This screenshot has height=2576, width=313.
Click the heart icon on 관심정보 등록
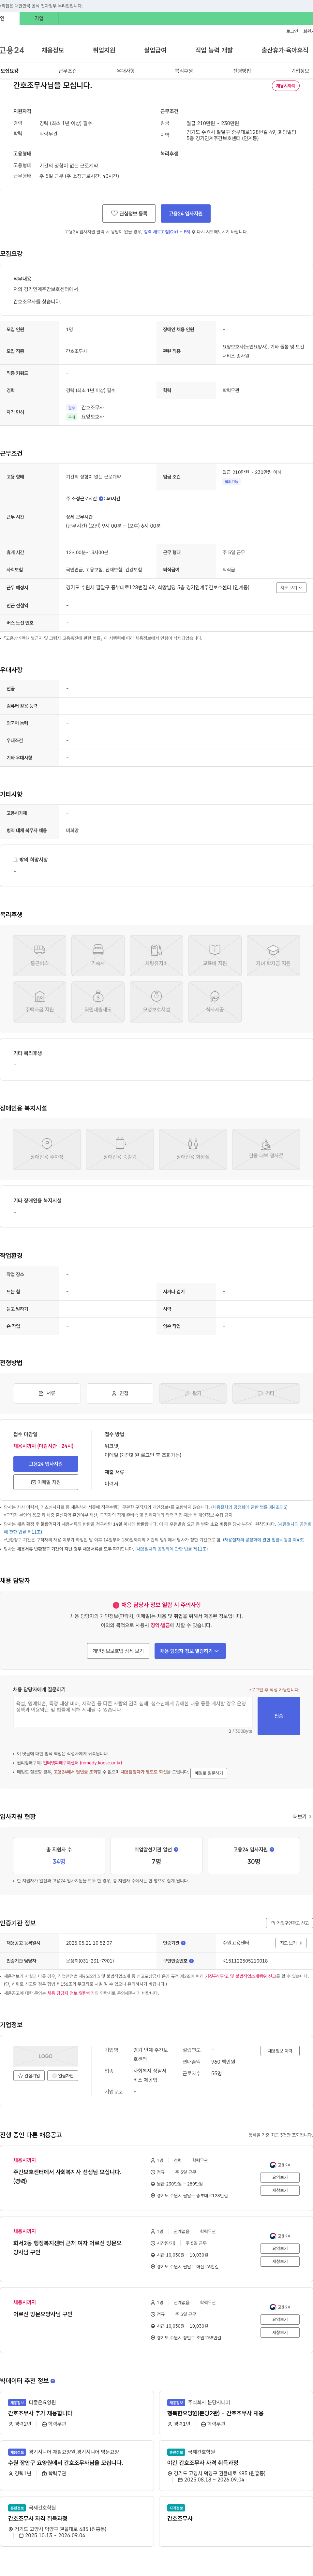coord(114,213)
